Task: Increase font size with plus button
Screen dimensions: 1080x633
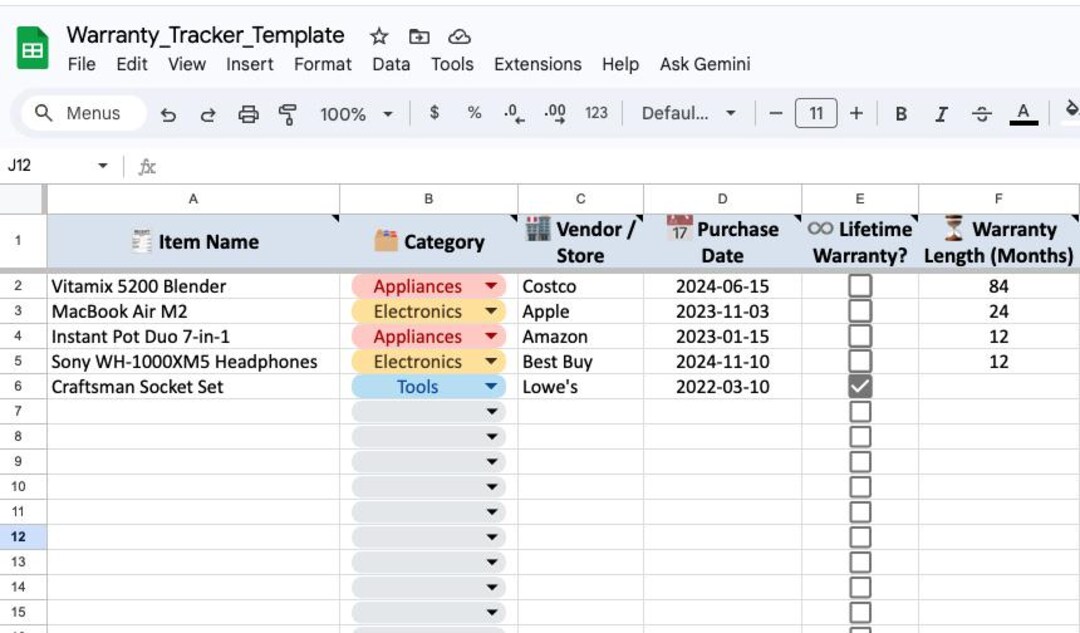Action: tap(856, 113)
